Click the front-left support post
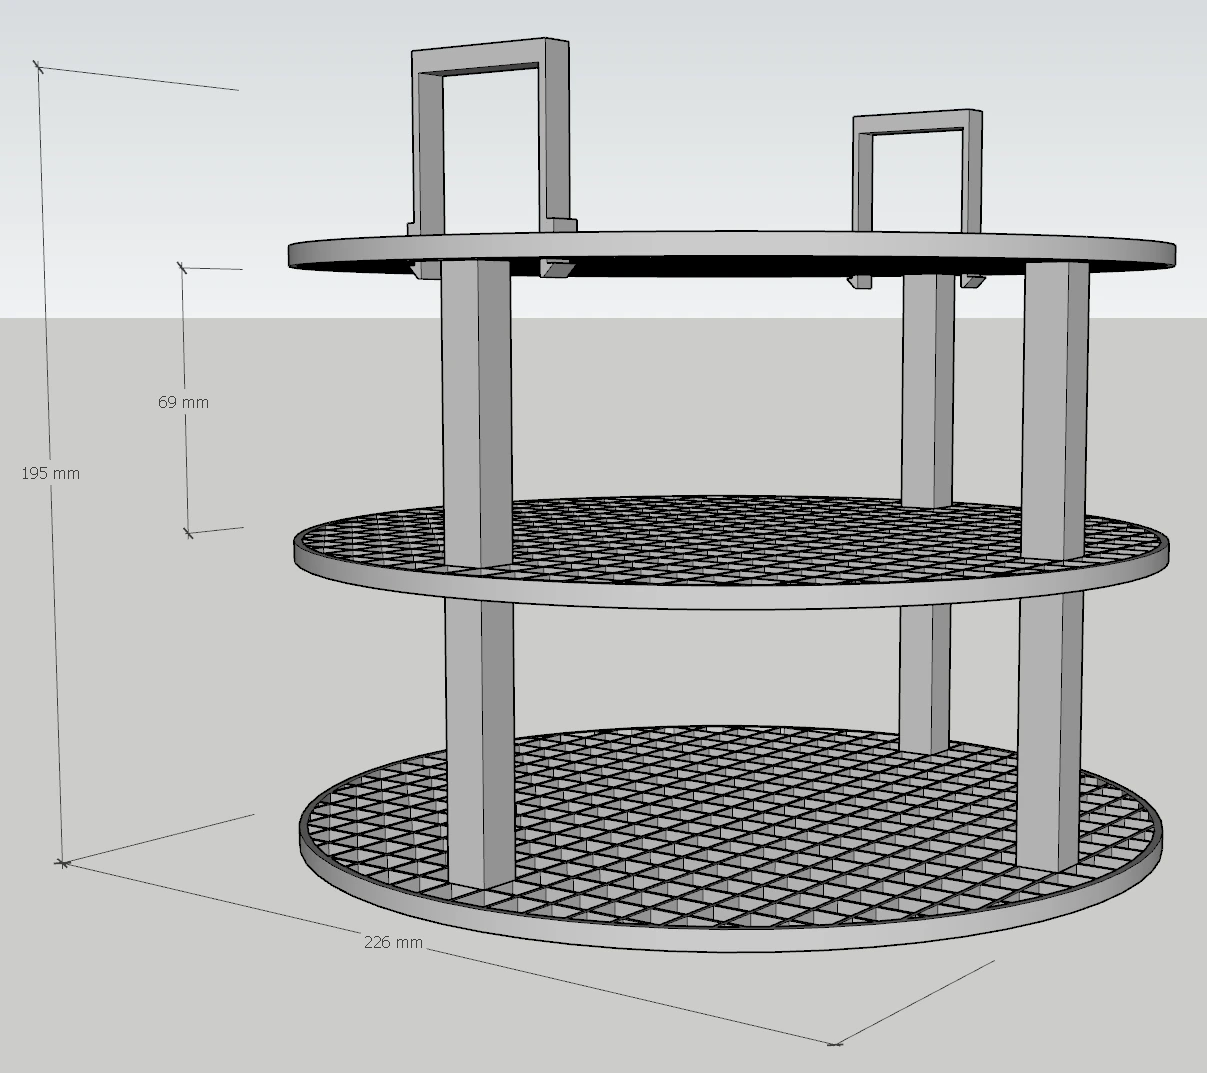Screen dimensions: 1207x1073 tap(477, 400)
